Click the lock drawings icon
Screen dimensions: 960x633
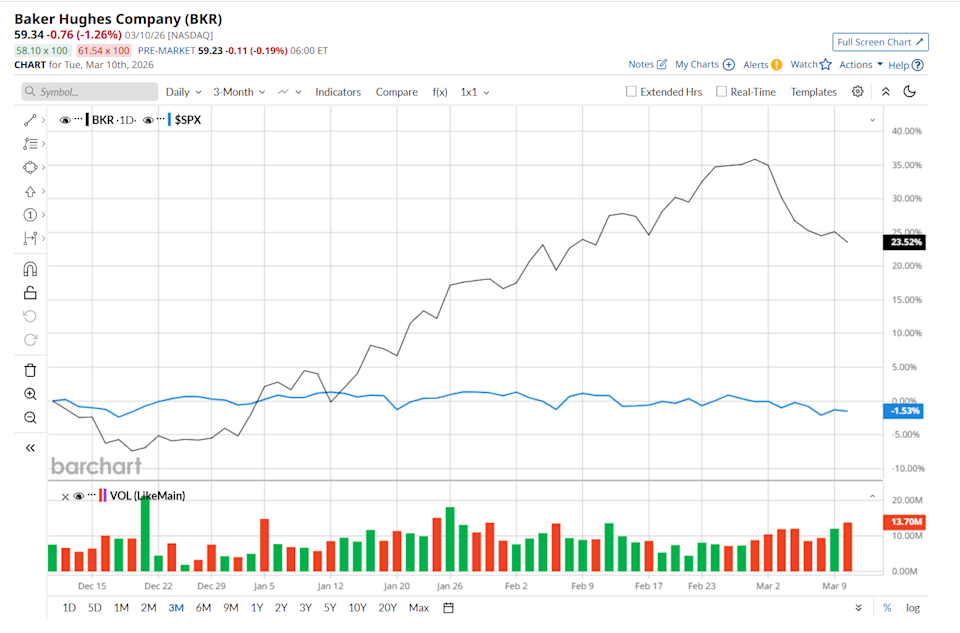click(30, 293)
